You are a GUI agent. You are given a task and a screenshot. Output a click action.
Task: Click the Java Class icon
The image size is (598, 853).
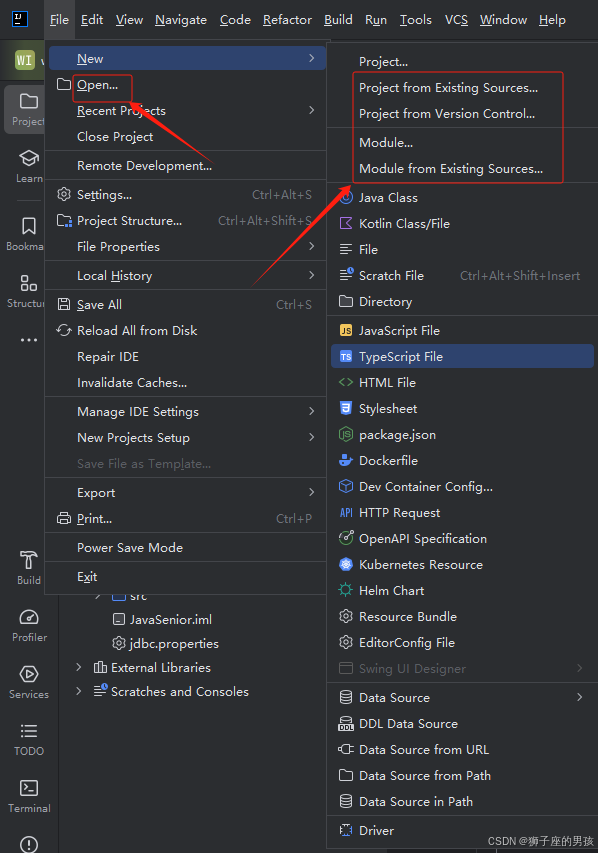(x=346, y=197)
